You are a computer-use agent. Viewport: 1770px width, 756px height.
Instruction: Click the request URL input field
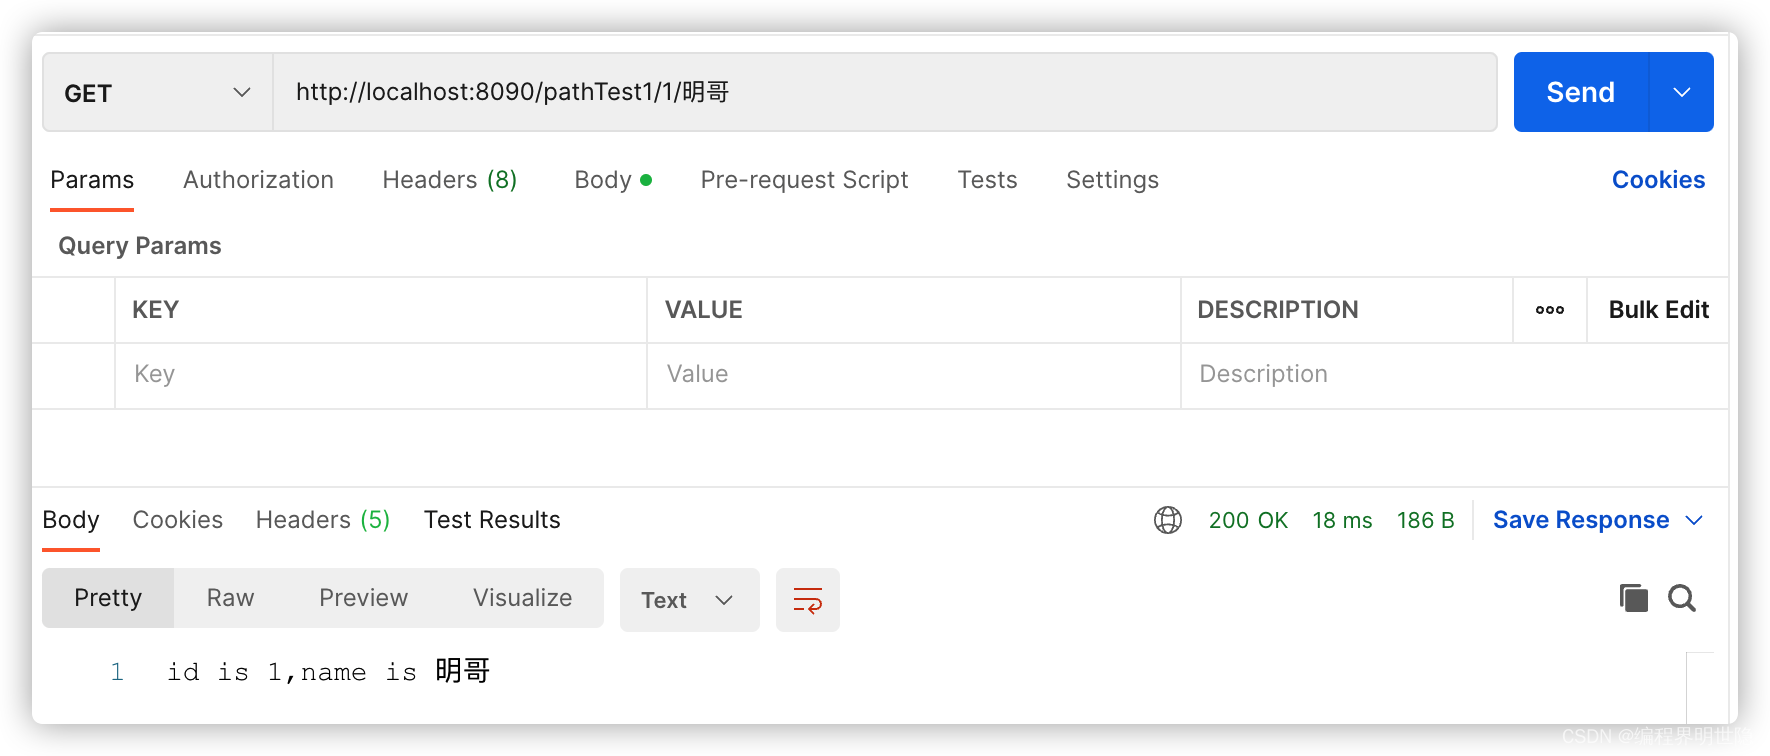tap(884, 93)
